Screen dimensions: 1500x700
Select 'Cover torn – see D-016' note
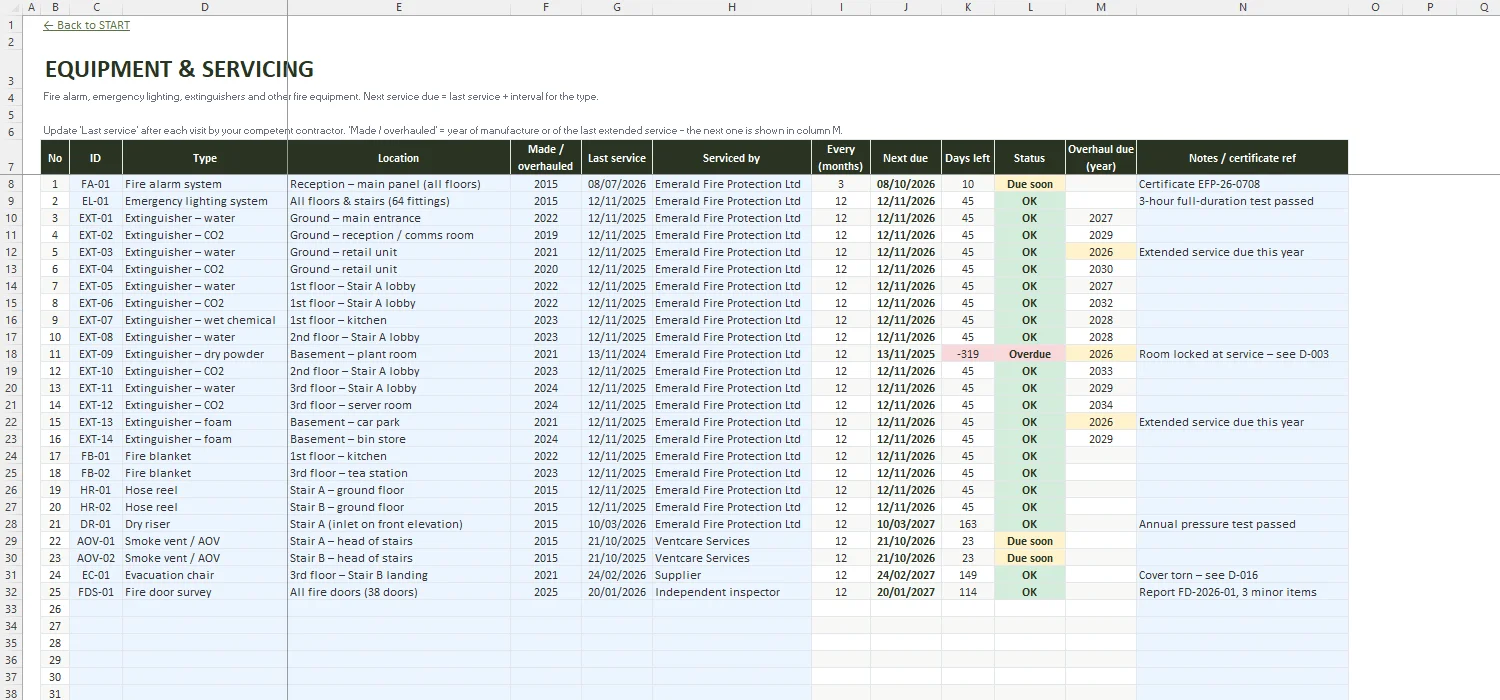[1242, 575]
